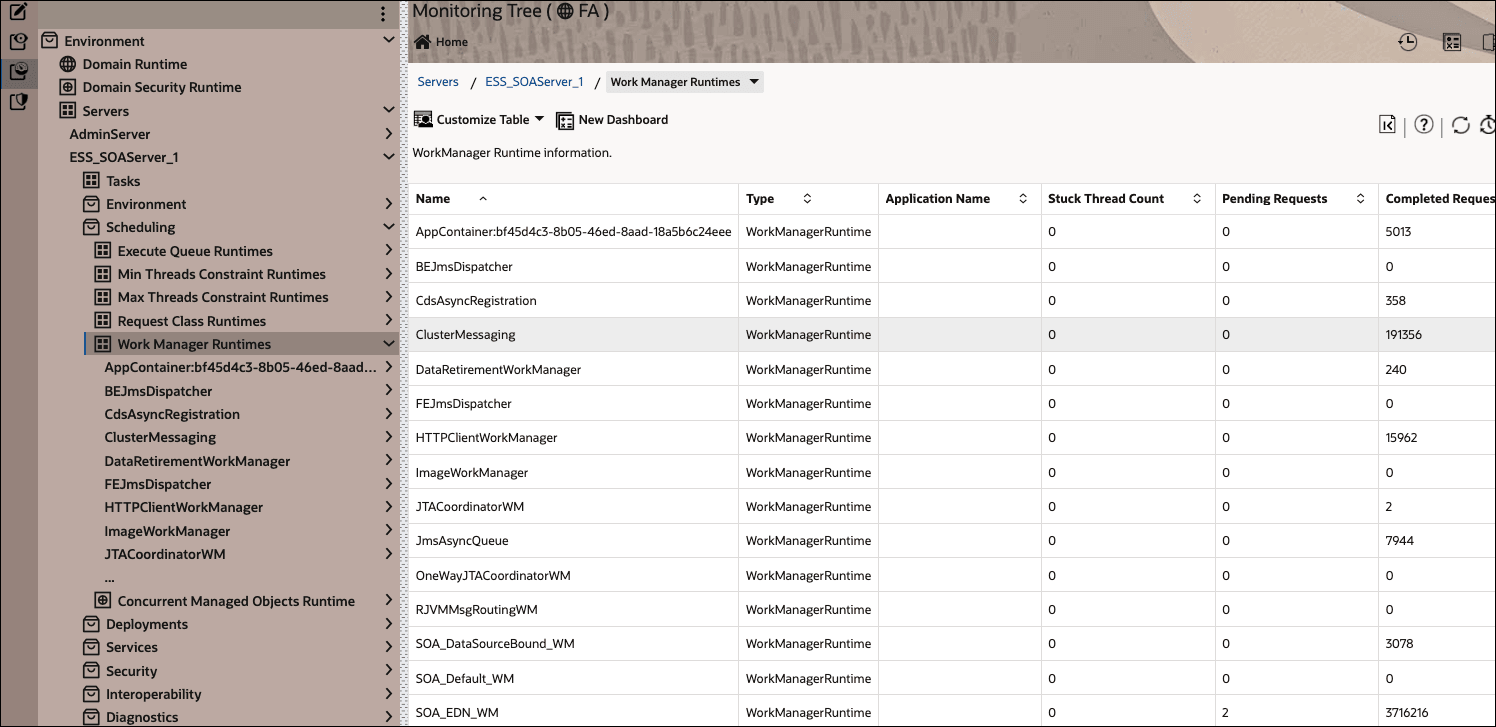The width and height of the screenshot is (1496, 727).
Task: Click the SOA_DataSourceBound_WM row name
Action: [495, 644]
